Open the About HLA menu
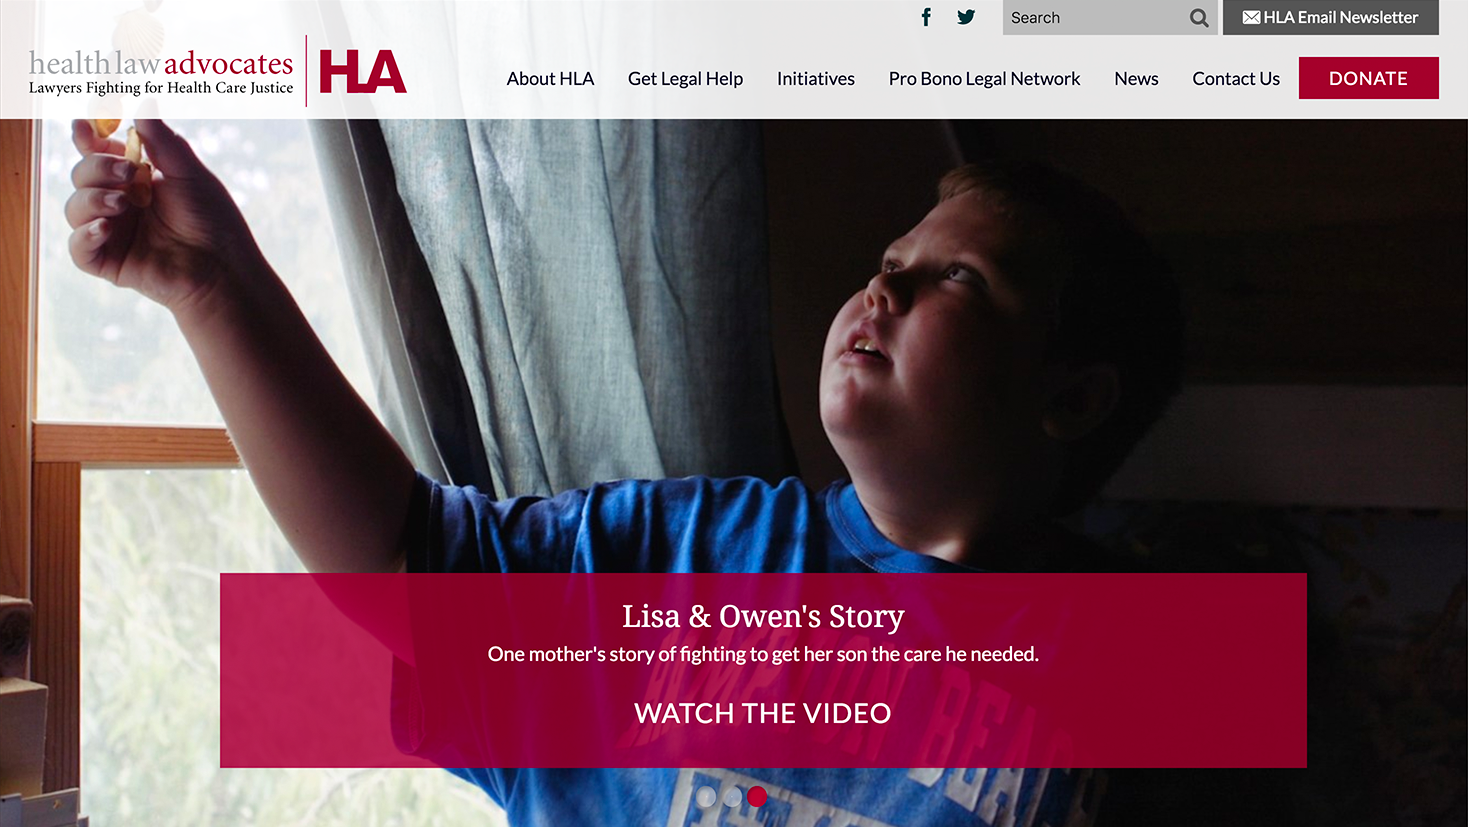Screen dimensions: 1468x827 click(550, 78)
